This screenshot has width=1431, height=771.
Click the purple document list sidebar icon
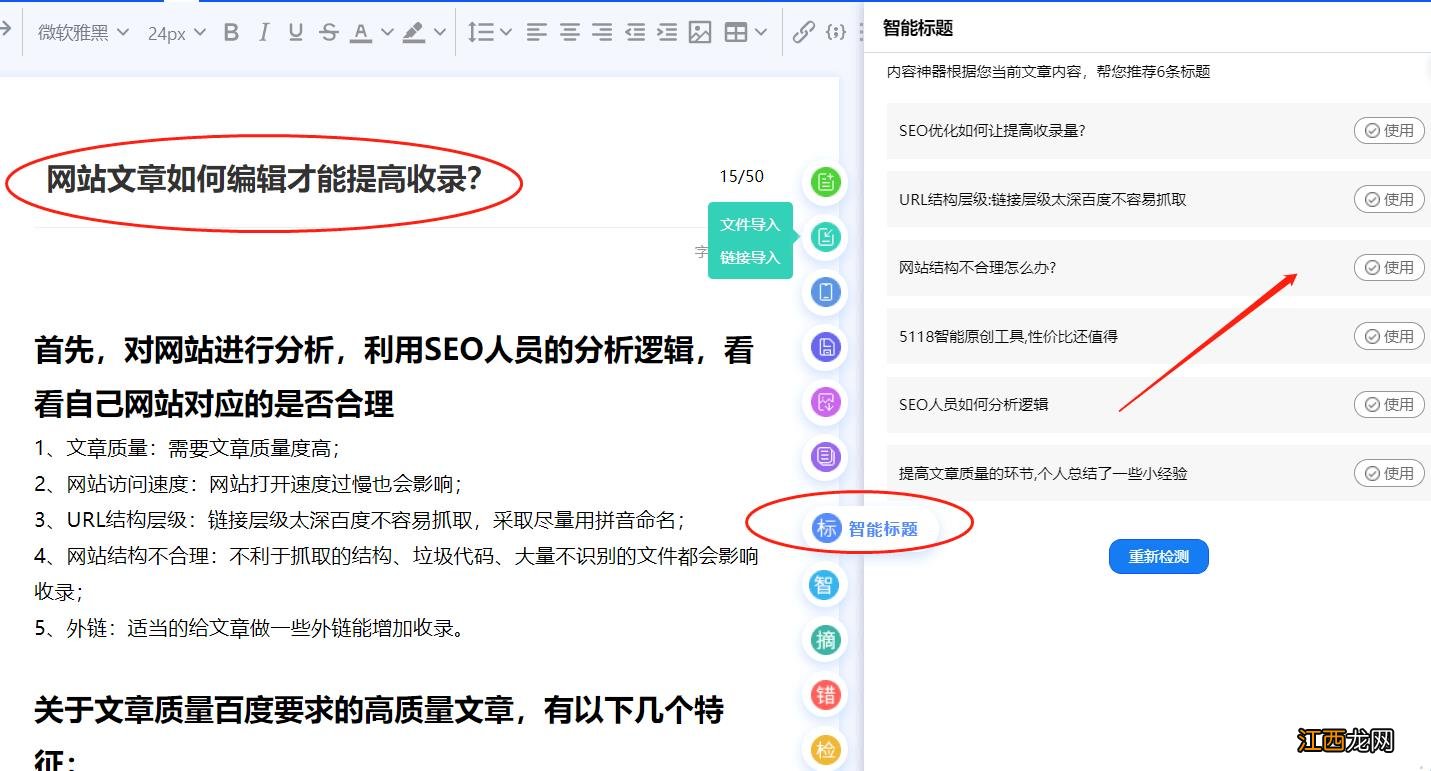[826, 457]
